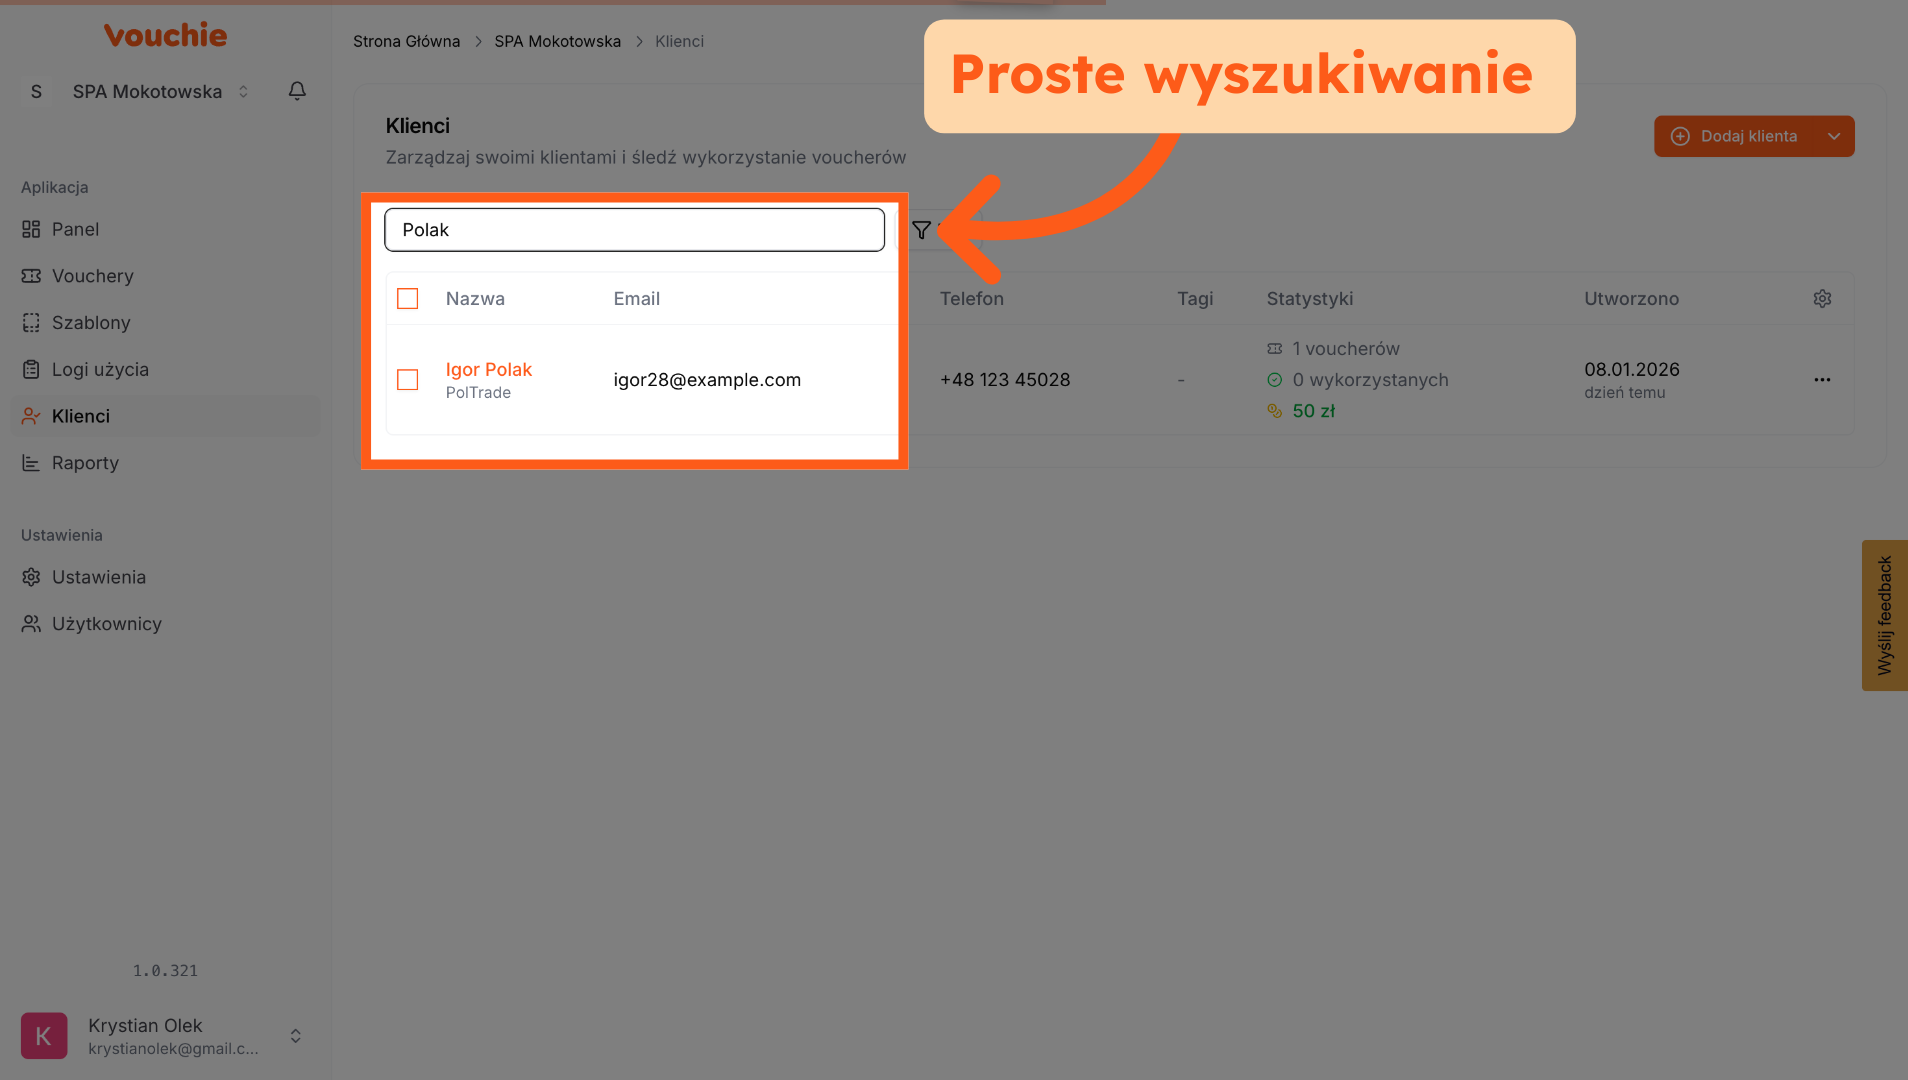
Task: Open row actions three-dots menu
Action: click(1822, 380)
